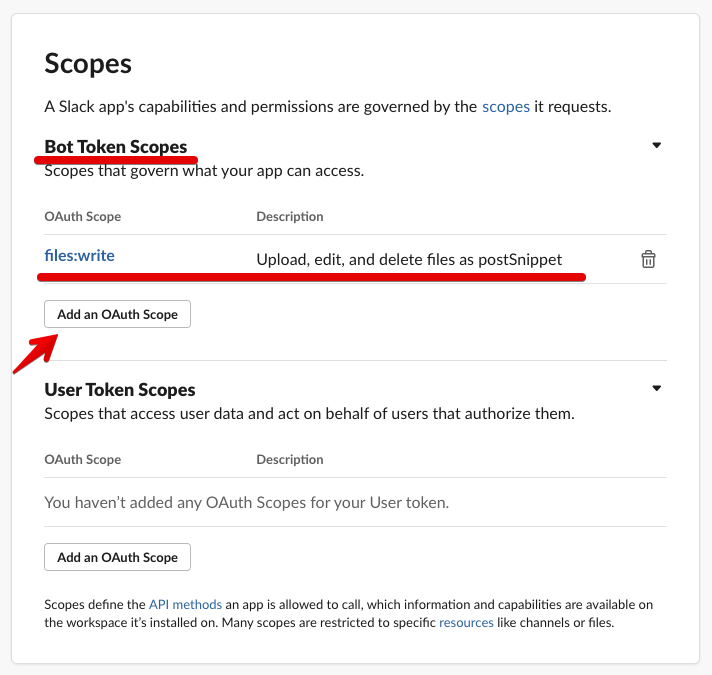Delete the files:write scope with trash icon
This screenshot has width=712, height=675.
pyautogui.click(x=648, y=259)
